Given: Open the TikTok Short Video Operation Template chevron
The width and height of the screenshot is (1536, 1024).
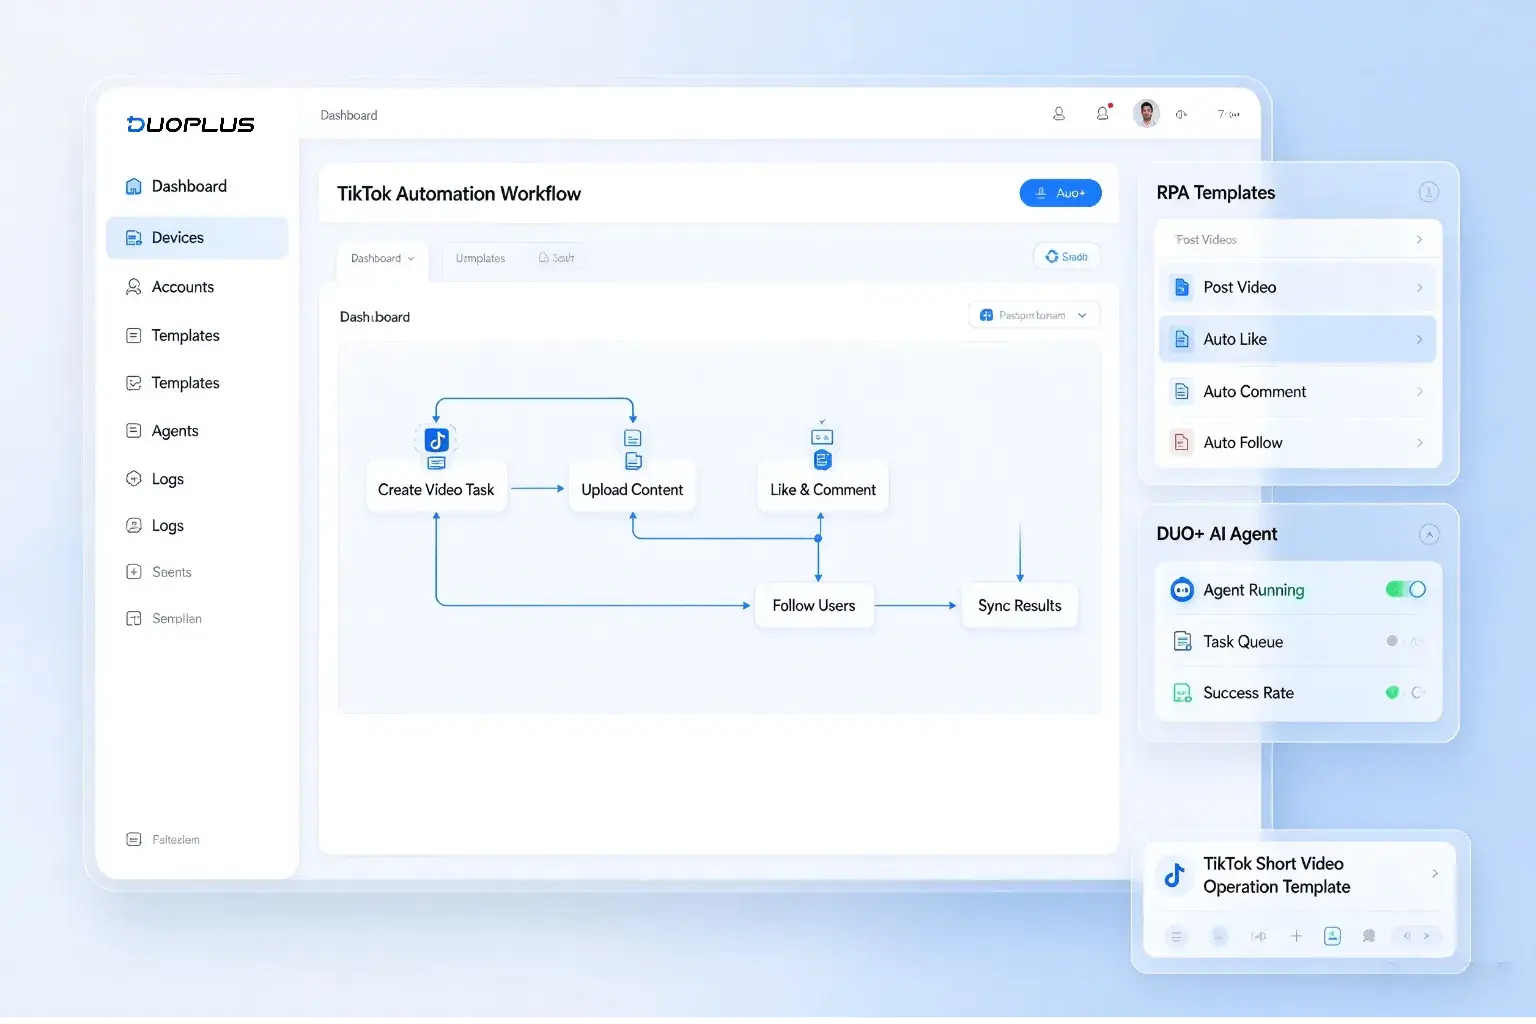Looking at the screenshot, I should click(1435, 874).
